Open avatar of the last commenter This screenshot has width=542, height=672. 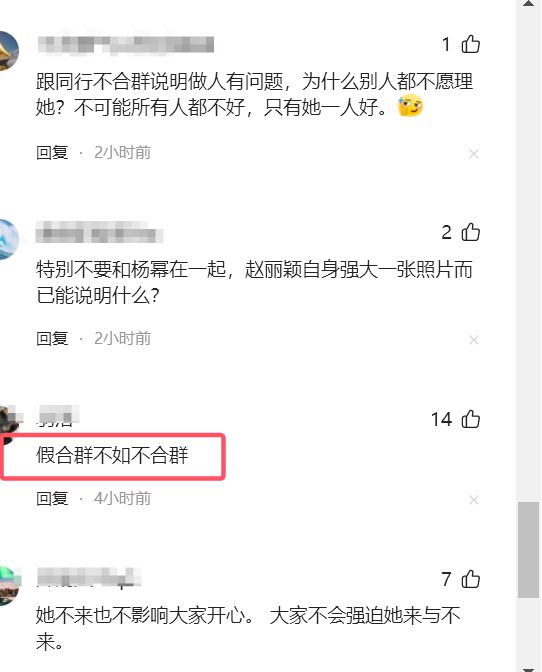coord(9,586)
